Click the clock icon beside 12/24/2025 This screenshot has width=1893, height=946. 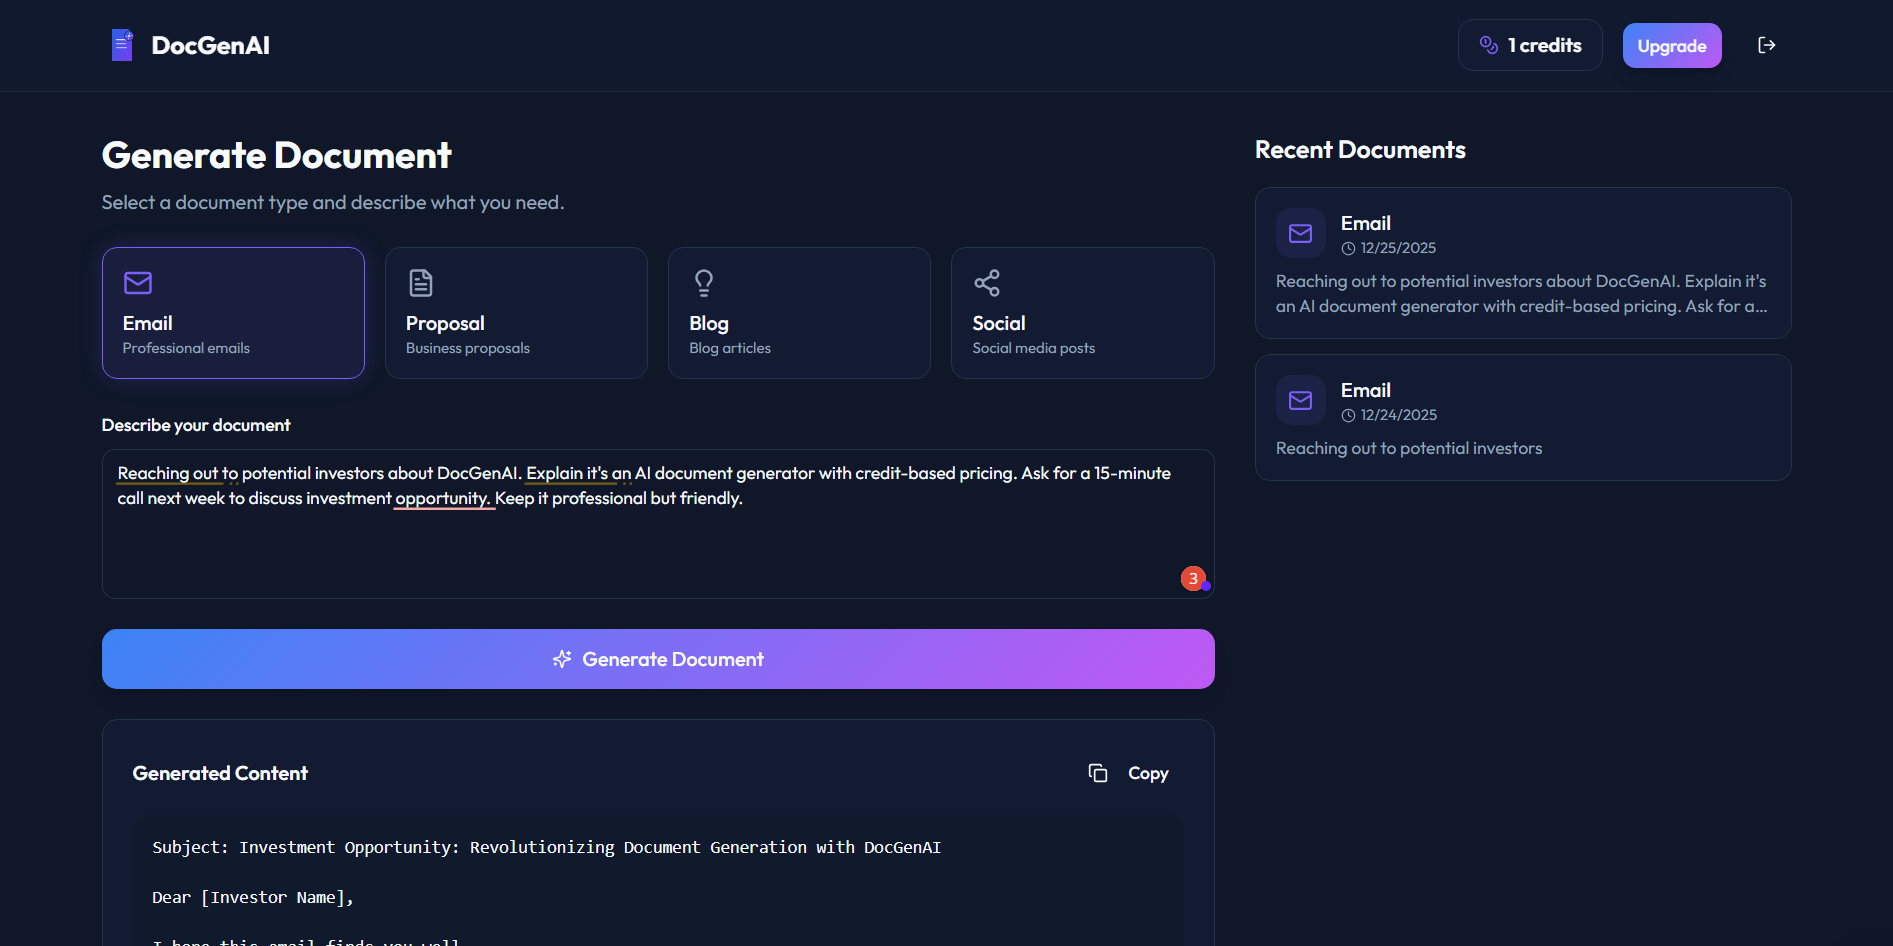[x=1348, y=415]
